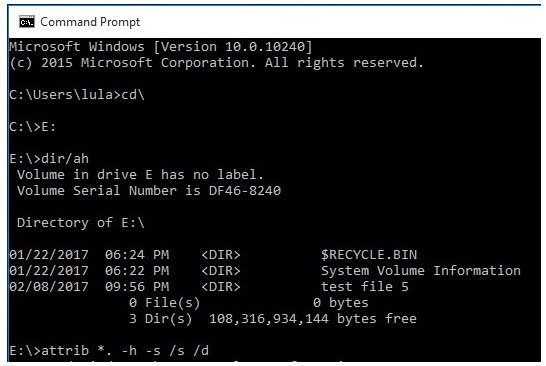Click the Volume Serial Number DF46-8240 line
The height and width of the screenshot is (366, 546).
[x=149, y=190]
